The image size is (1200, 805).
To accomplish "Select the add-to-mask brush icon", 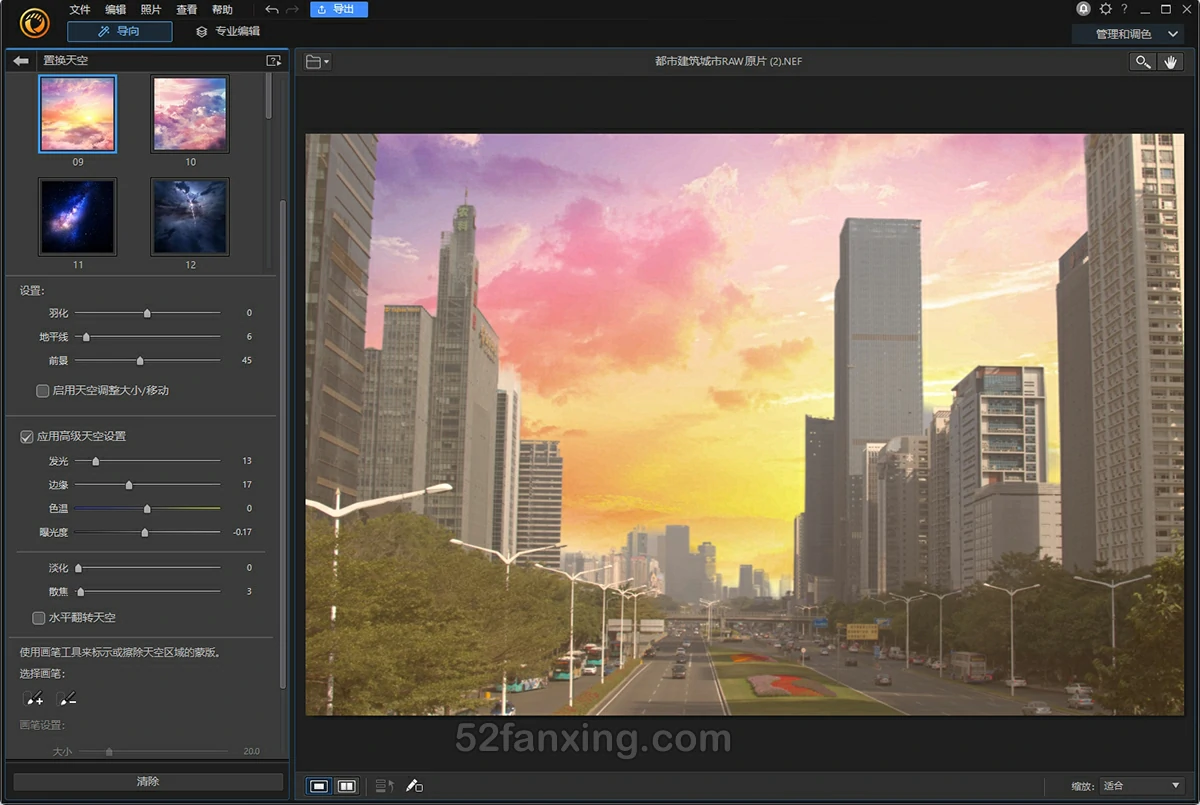I will point(33,697).
